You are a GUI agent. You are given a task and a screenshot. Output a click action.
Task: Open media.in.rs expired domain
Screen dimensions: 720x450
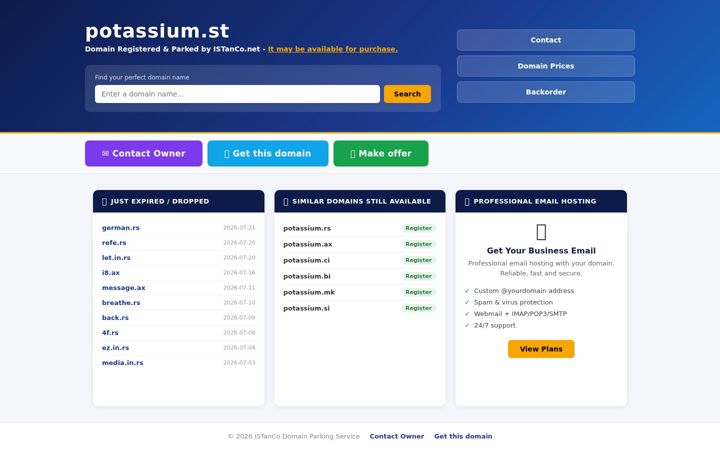(123, 363)
